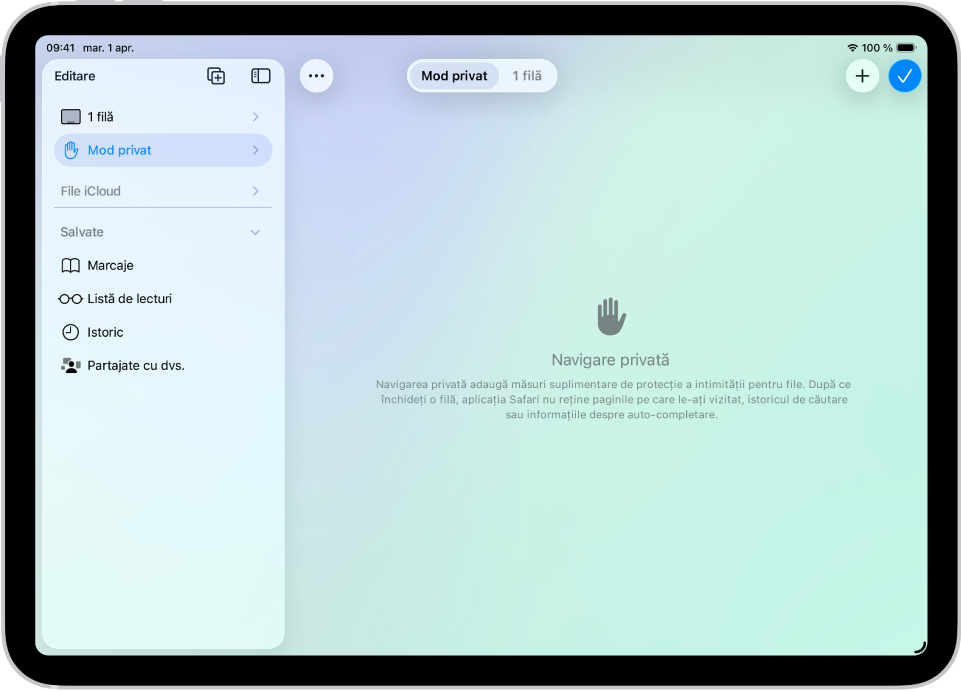Tap the battery indicator icon
The height and width of the screenshot is (692, 961).
pos(906,48)
